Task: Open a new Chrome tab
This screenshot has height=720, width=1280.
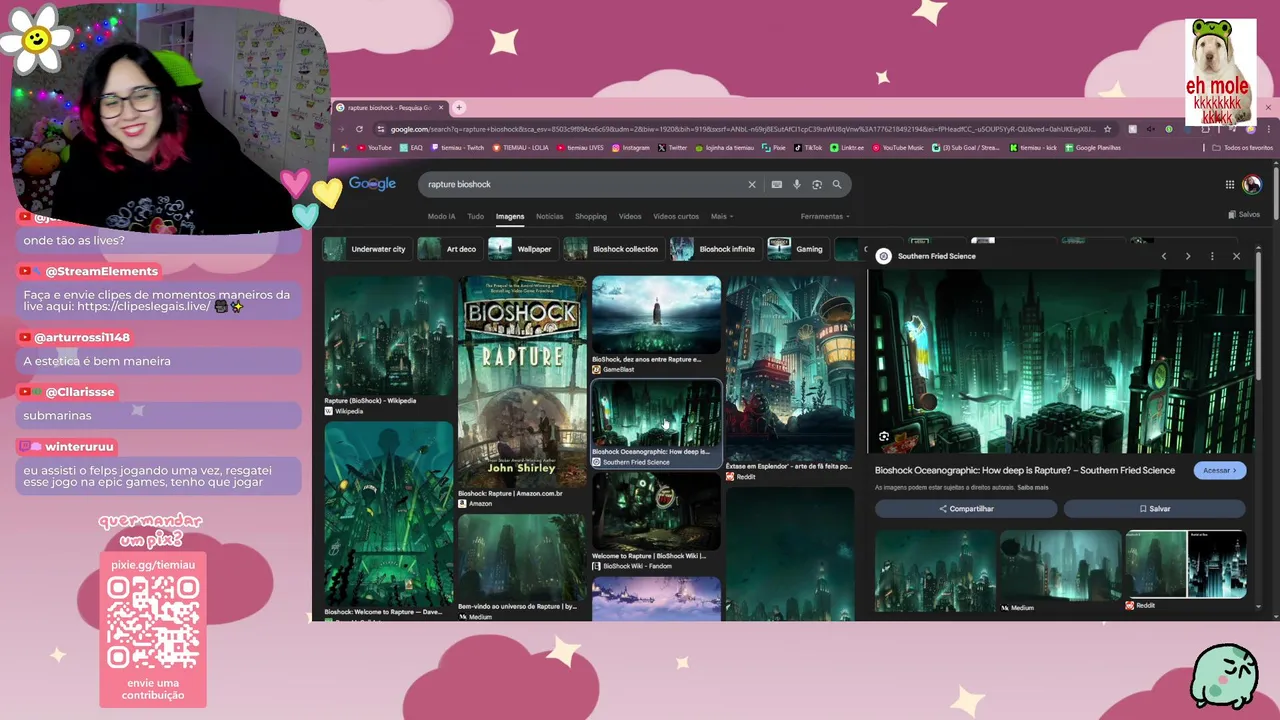Action: 459,107
